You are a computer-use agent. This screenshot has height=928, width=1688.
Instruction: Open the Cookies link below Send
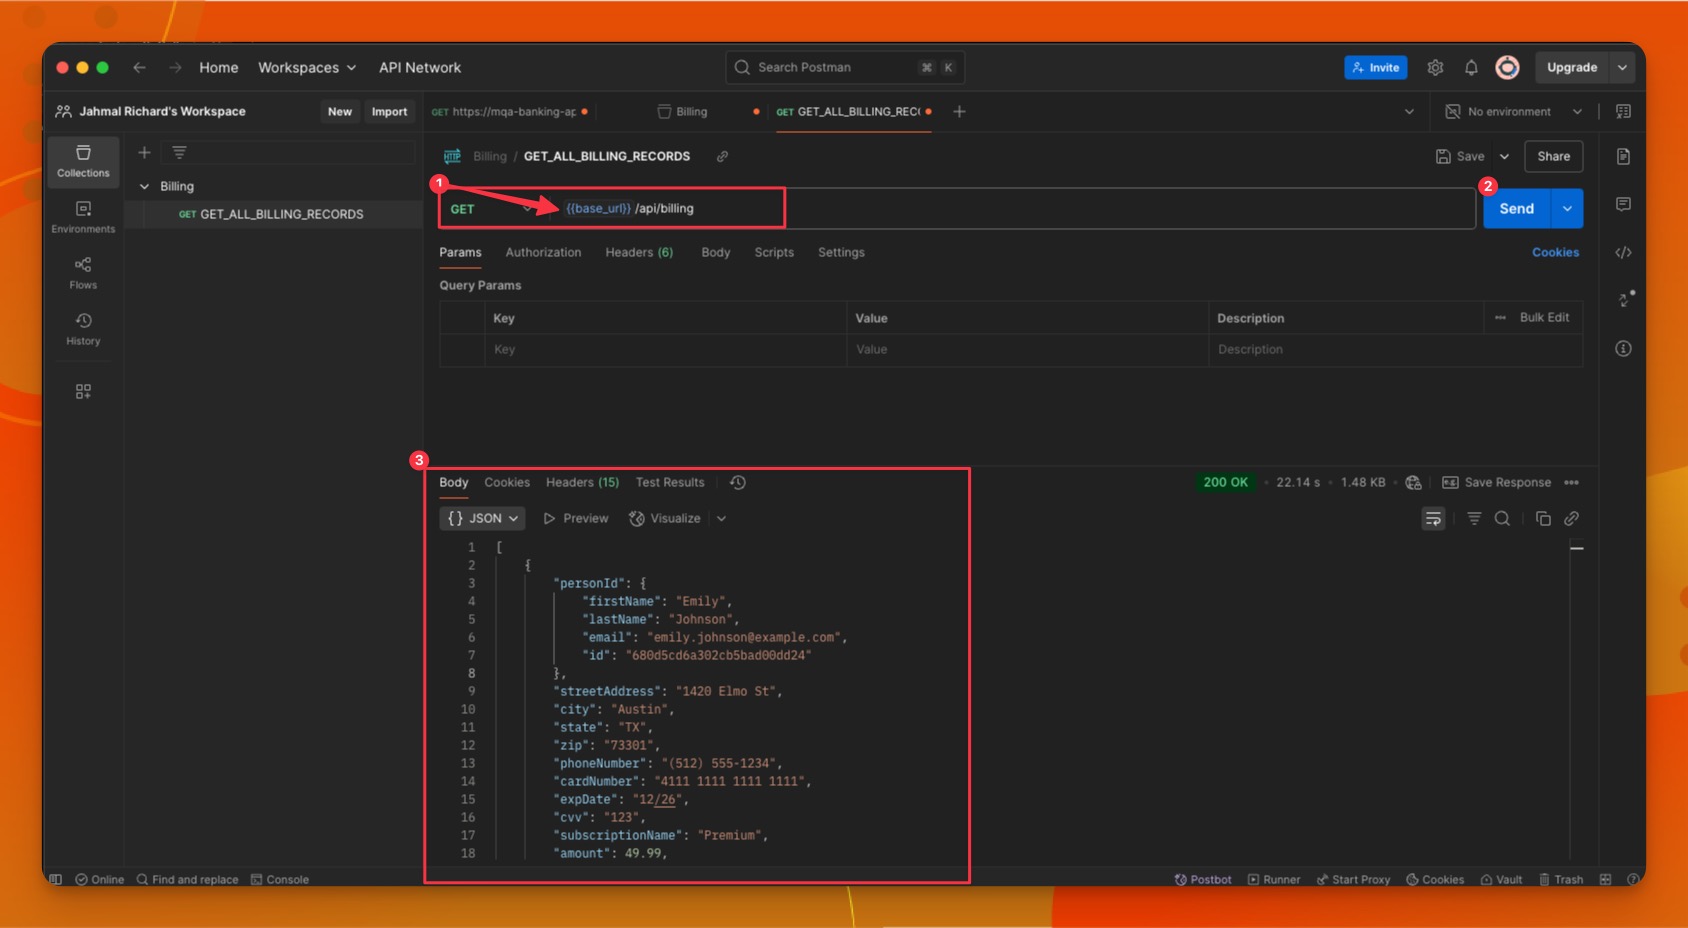(x=1555, y=252)
